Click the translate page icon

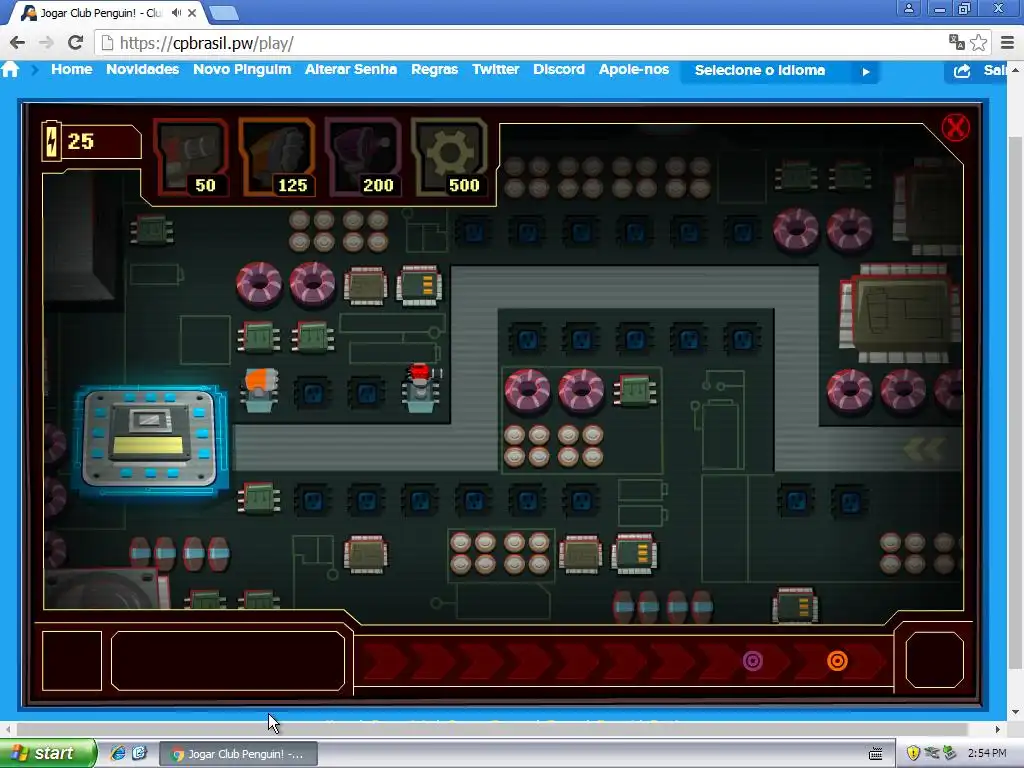click(957, 43)
